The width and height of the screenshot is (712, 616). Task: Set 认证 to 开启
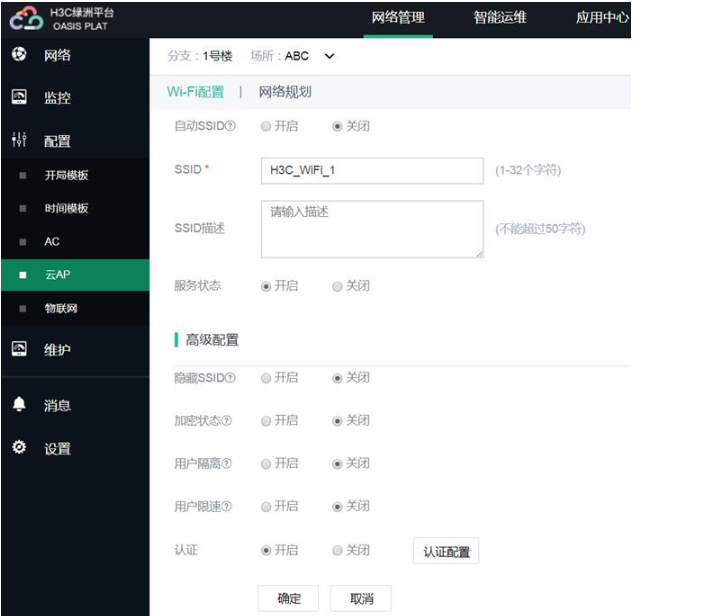click(266, 551)
